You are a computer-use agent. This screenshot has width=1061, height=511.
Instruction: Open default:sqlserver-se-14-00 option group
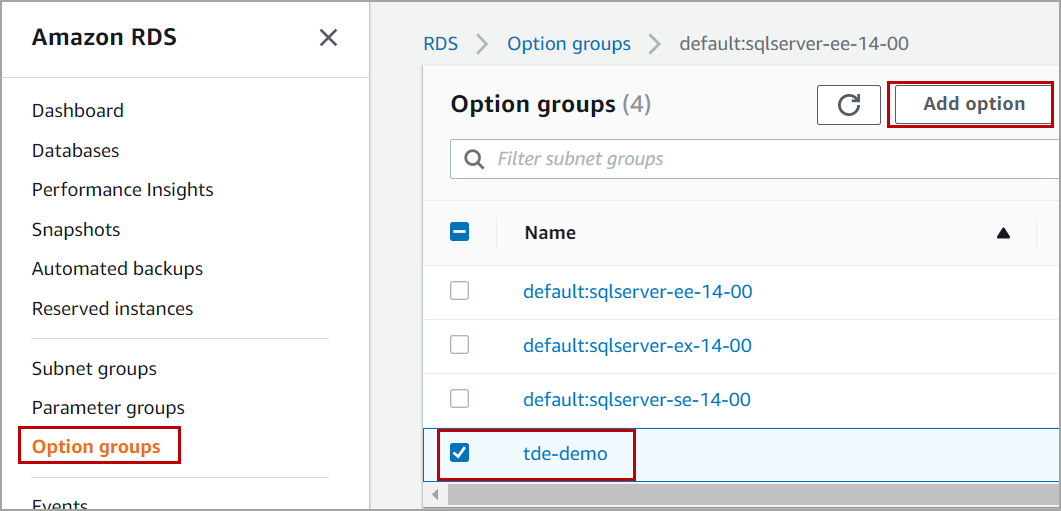pyautogui.click(x=637, y=399)
